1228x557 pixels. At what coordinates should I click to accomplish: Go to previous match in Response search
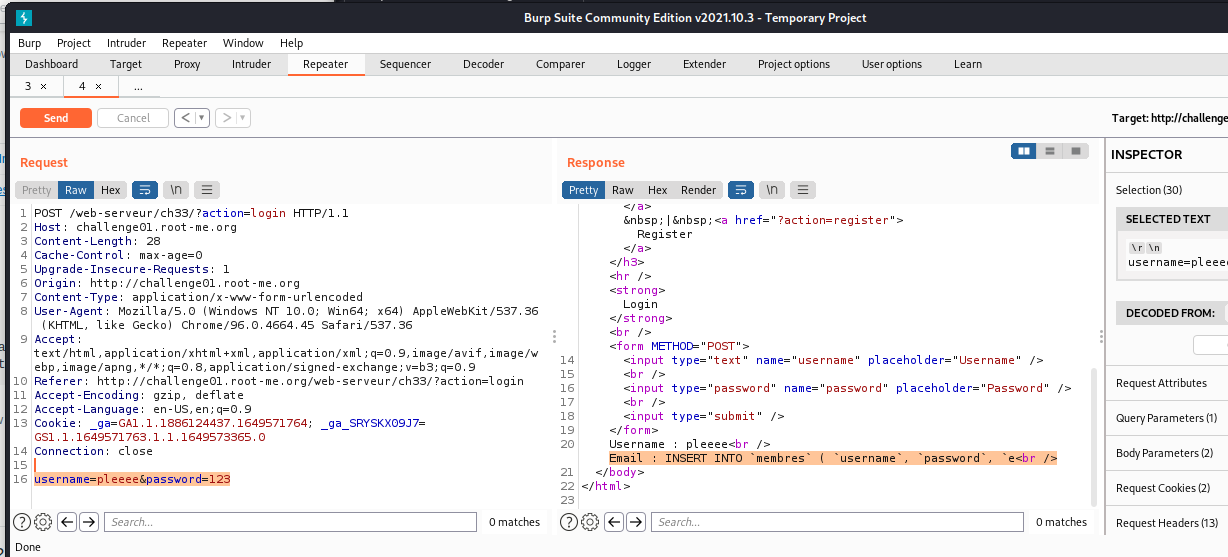click(x=614, y=522)
